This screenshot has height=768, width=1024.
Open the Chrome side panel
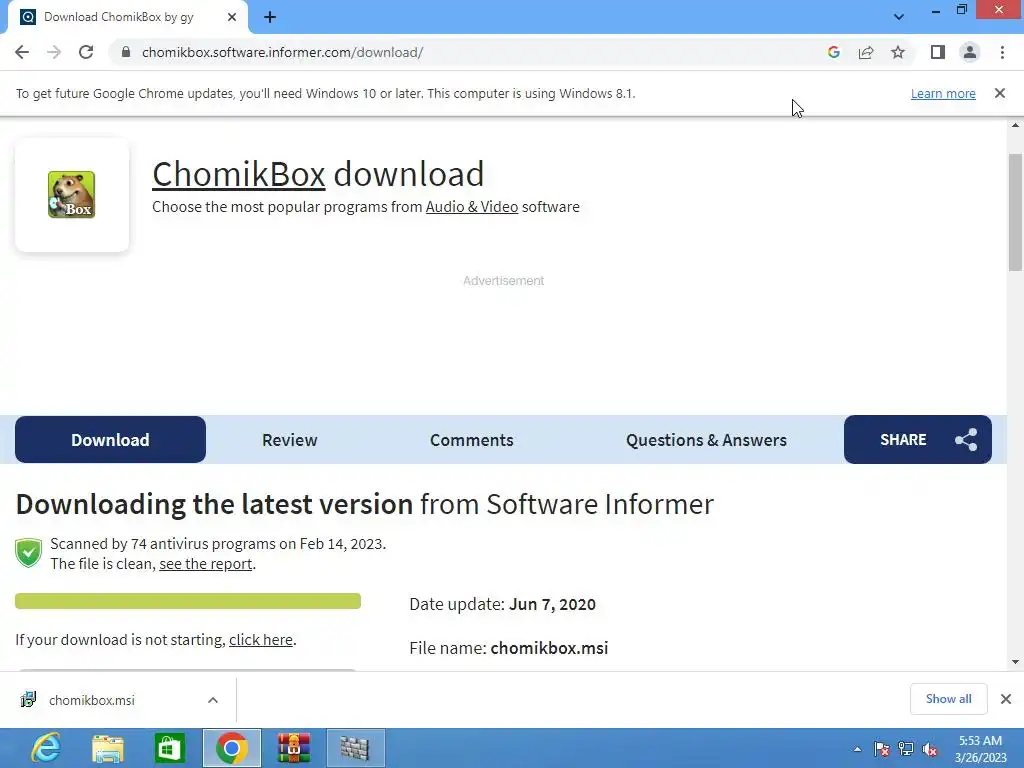click(x=938, y=52)
